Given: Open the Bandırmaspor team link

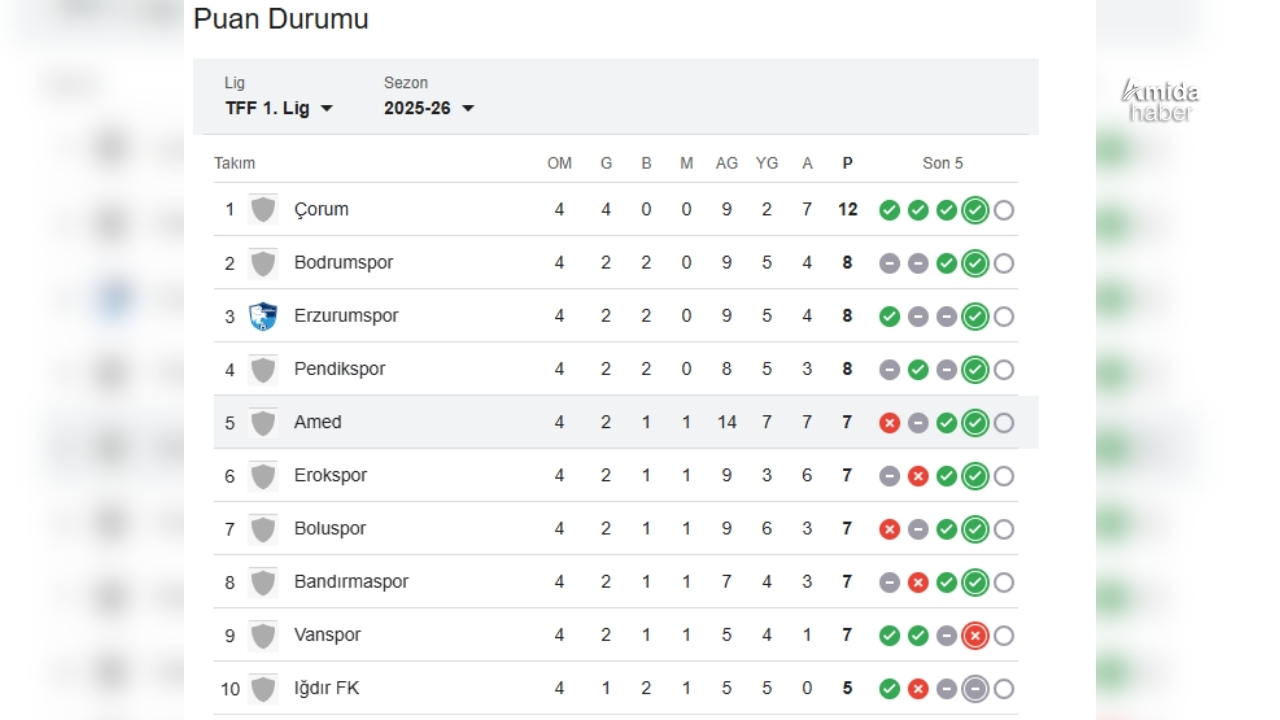Looking at the screenshot, I should coord(351,582).
